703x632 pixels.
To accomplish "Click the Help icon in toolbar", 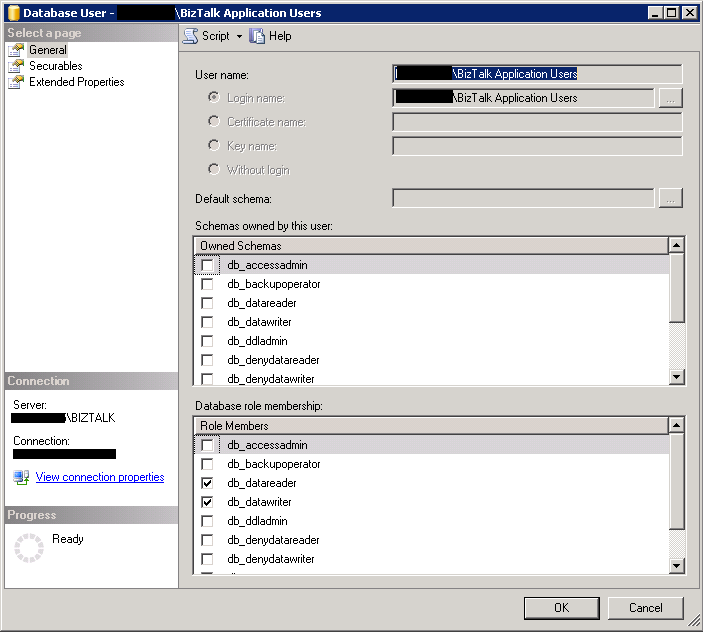I will click(x=258, y=36).
